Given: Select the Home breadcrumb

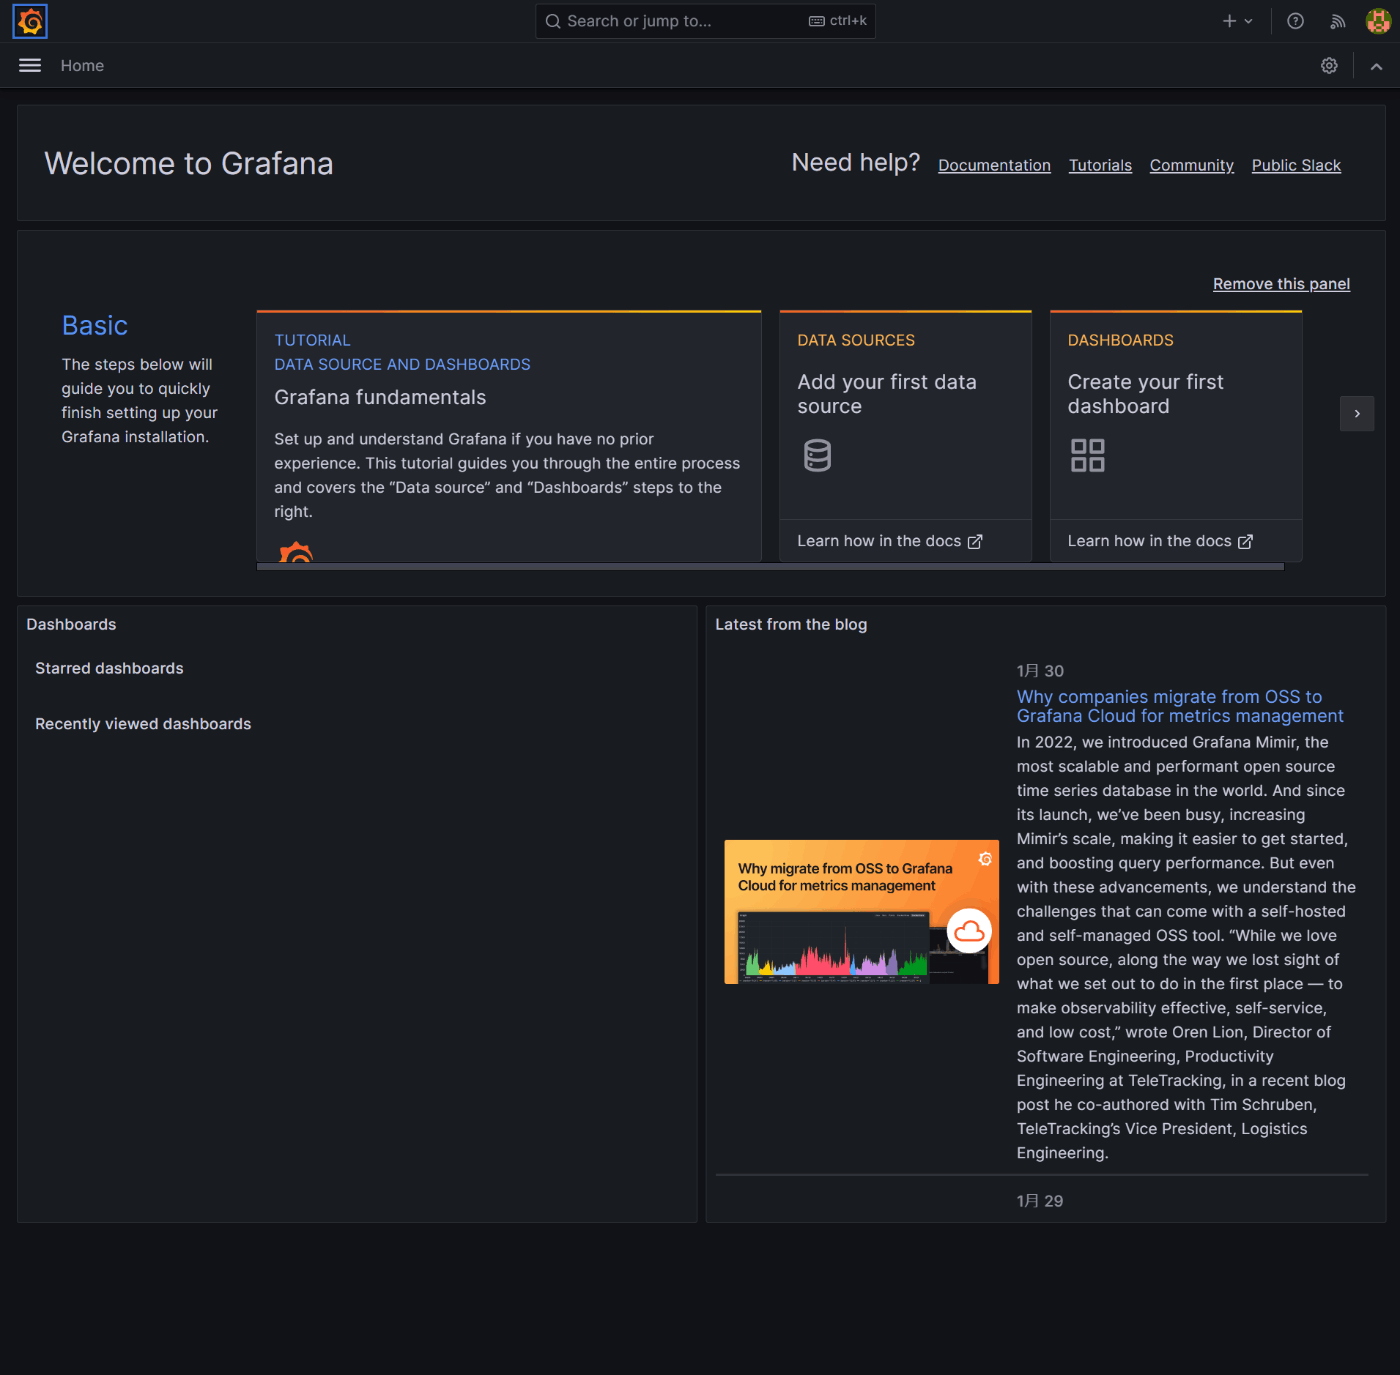Looking at the screenshot, I should [x=82, y=65].
